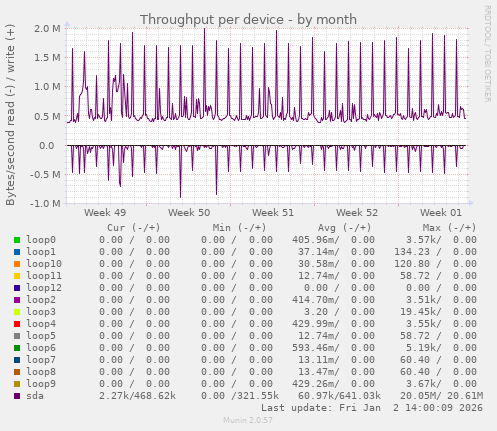Click the loop0 green color swatch
This screenshot has height=431, width=497.
(x=17, y=240)
